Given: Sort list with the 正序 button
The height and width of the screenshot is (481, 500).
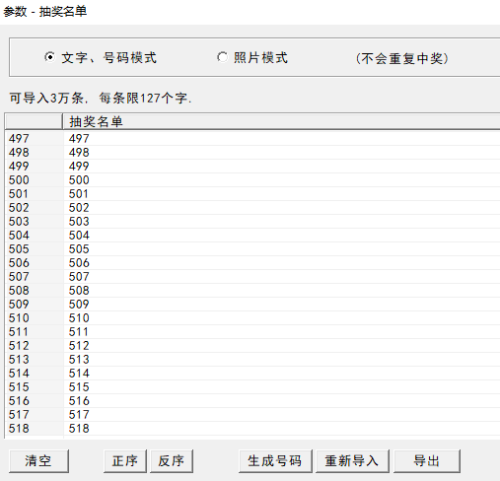Looking at the screenshot, I should click(125, 461).
